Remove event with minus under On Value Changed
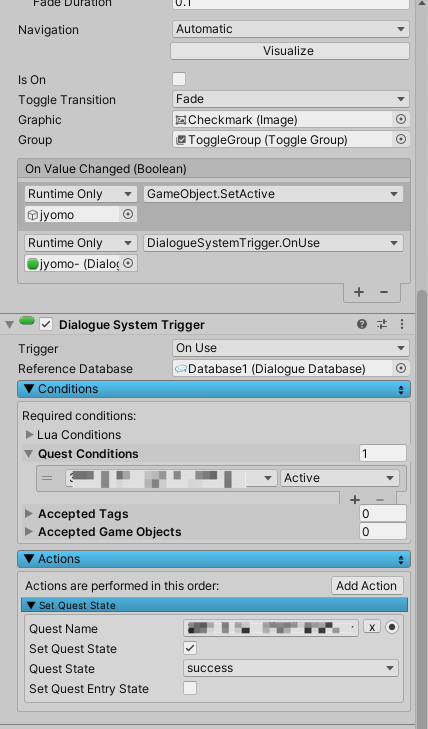 (384, 292)
